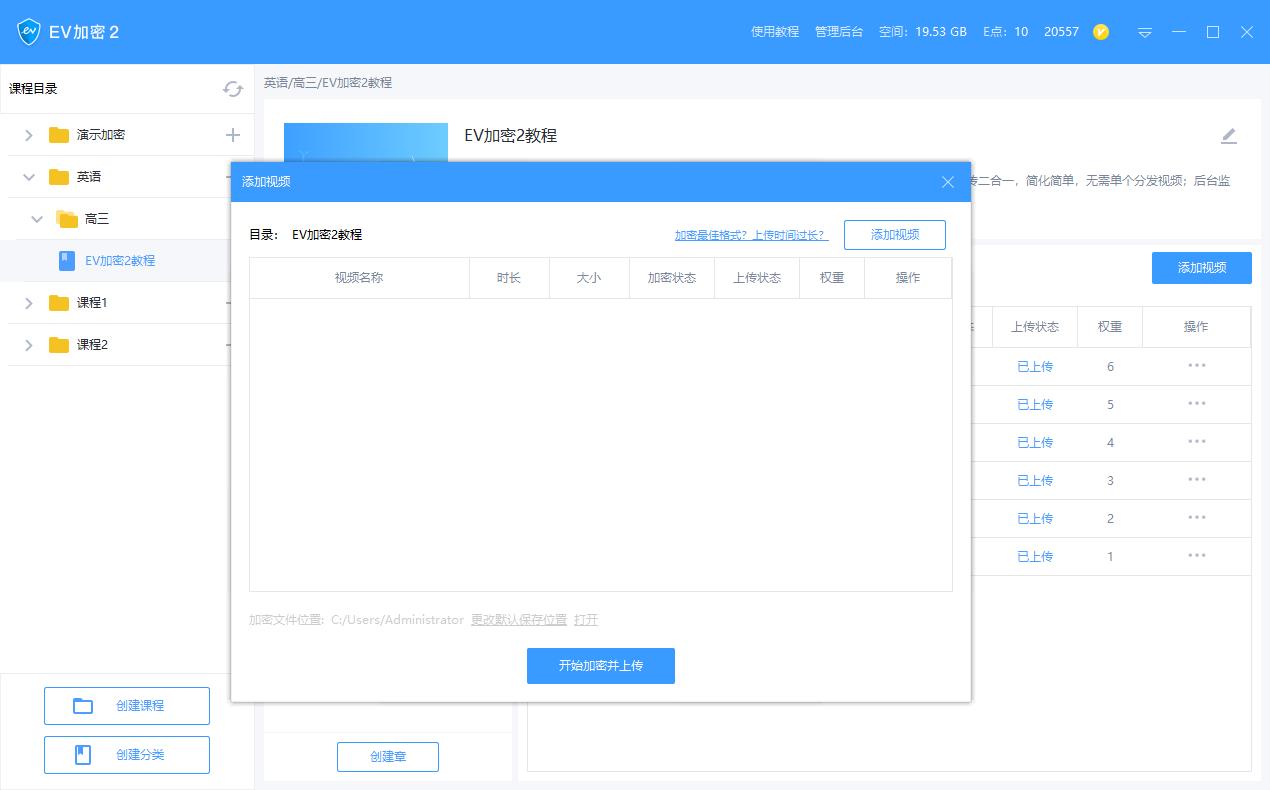Viewport: 1270px width, 790px height.
Task: Click 添加视频 button inside the dialog
Action: click(895, 235)
